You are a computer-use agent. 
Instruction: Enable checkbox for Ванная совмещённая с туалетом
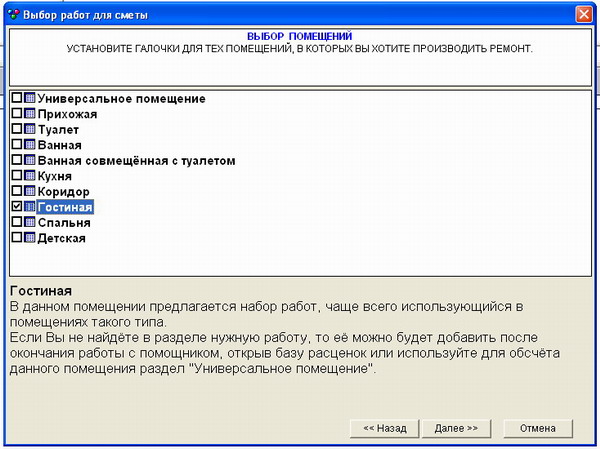16,160
